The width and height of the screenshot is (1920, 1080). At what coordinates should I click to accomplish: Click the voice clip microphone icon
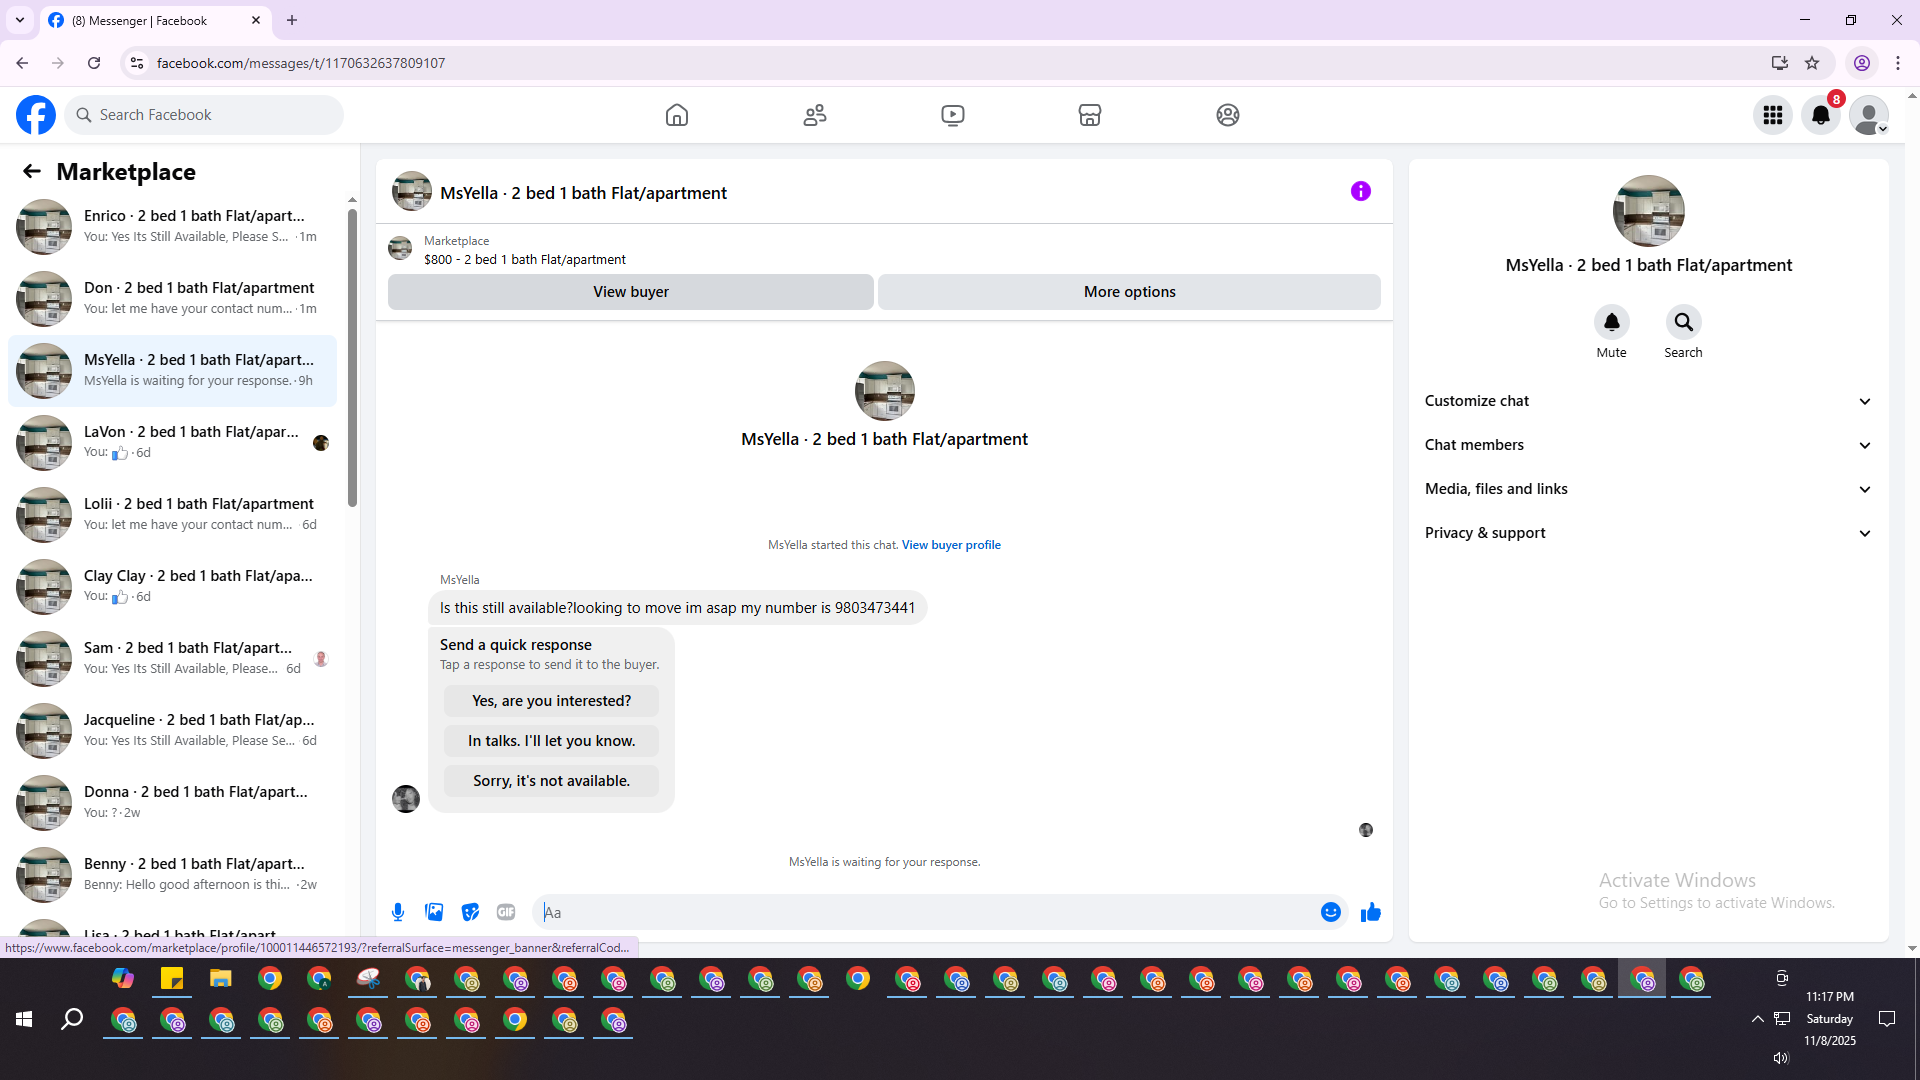tap(398, 912)
